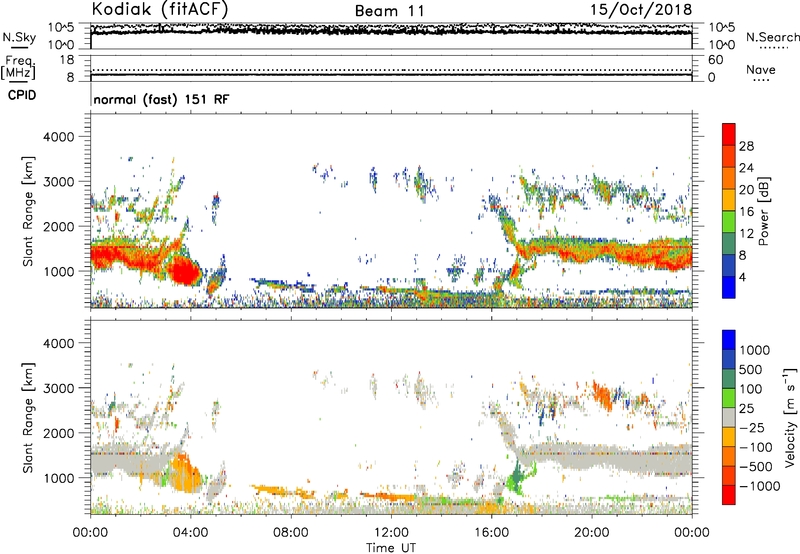The height and width of the screenshot is (554, 800).
Task: Click the '04:00' time tick label
Action: coord(190,533)
